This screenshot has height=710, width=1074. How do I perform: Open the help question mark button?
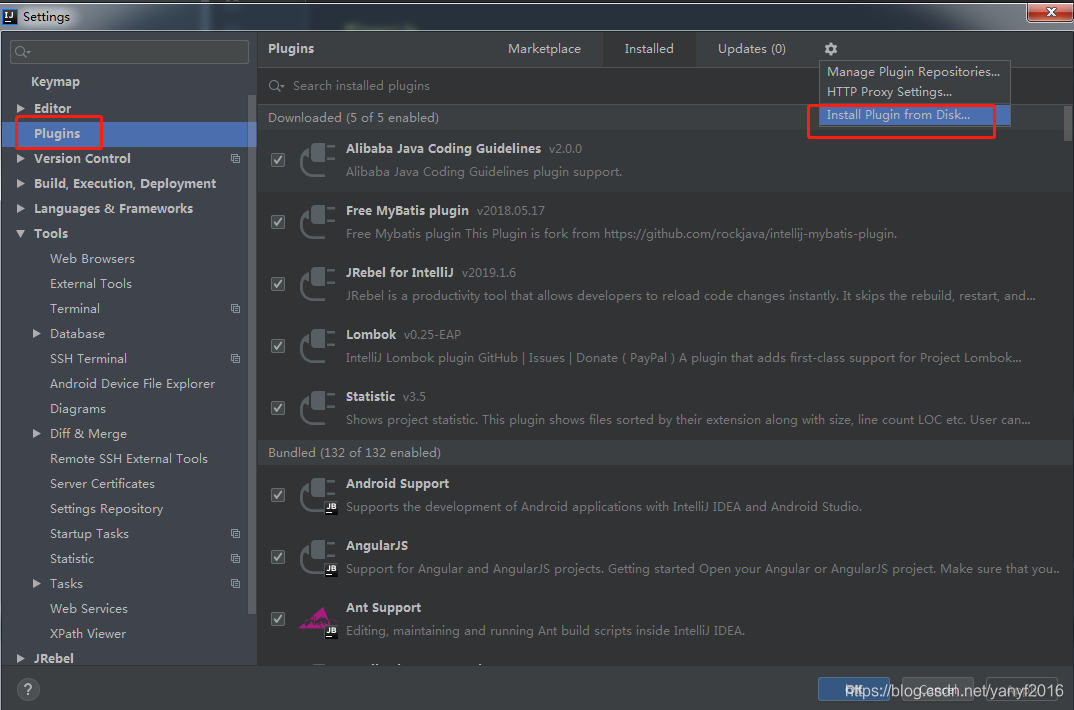tap(28, 689)
